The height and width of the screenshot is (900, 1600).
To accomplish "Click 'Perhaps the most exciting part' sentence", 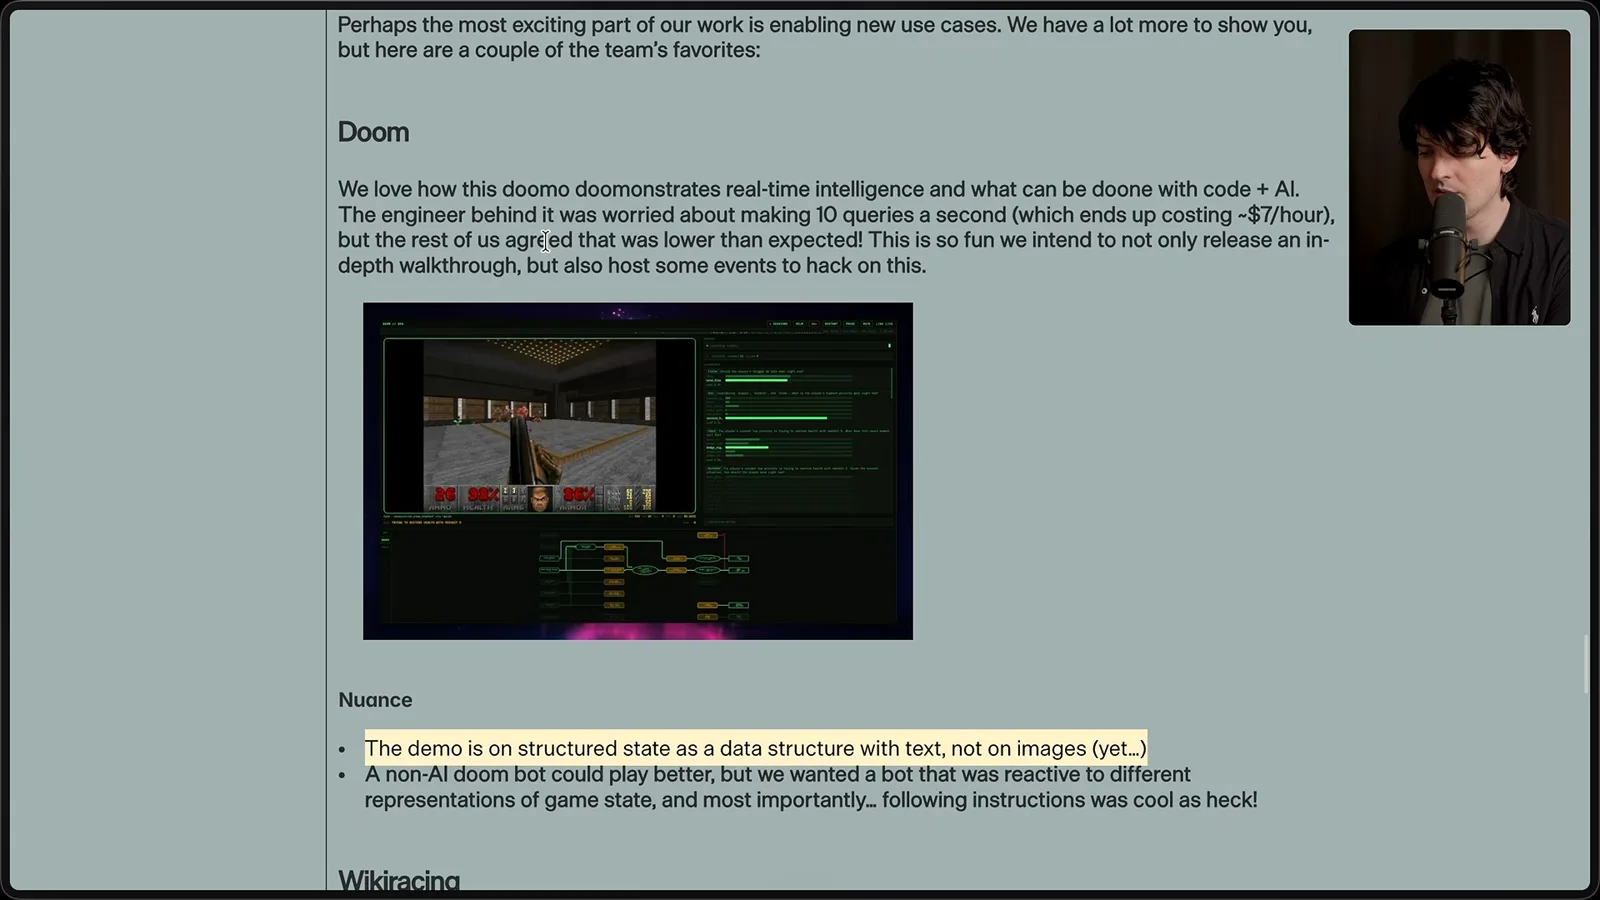I will (669, 24).
